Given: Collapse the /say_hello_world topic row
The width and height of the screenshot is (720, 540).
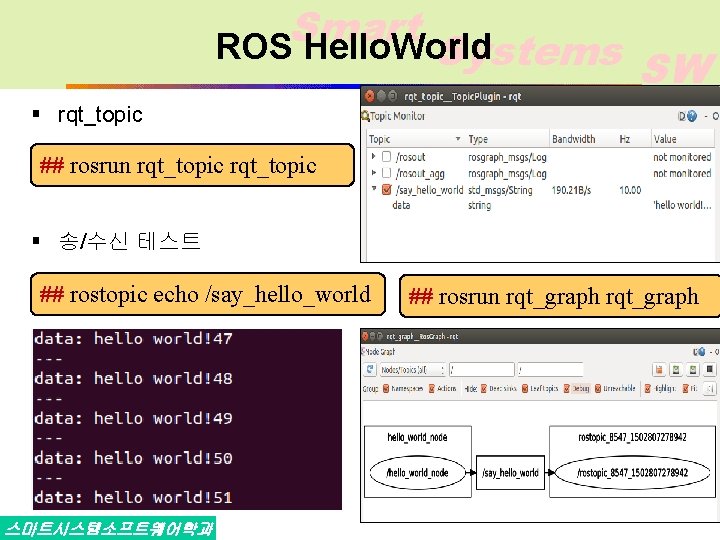Looking at the screenshot, I should coord(374,188).
